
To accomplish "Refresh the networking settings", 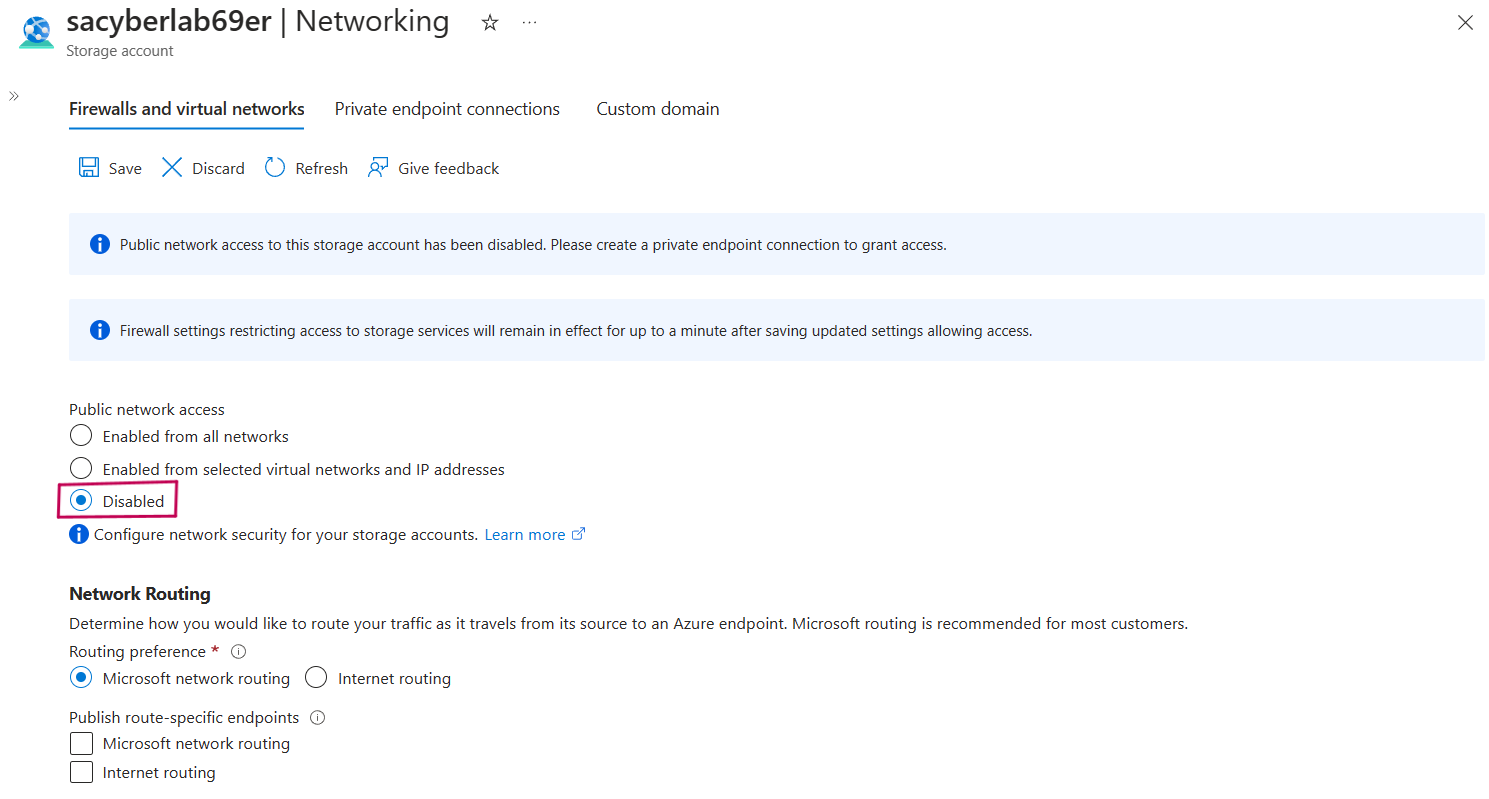I will tap(274, 167).
